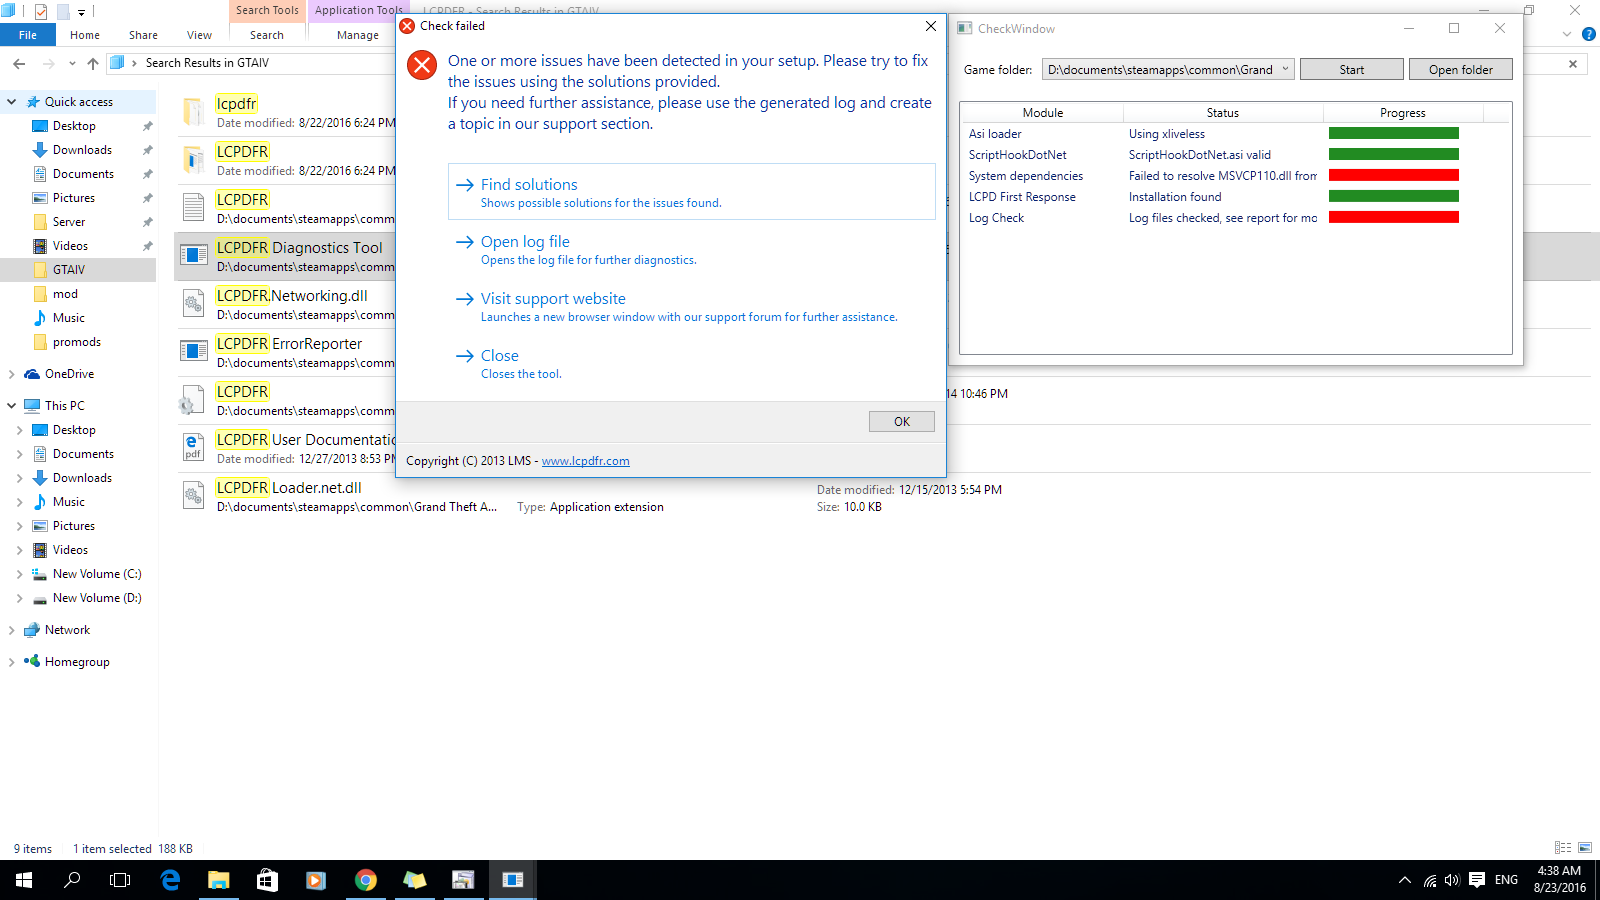Click LCPDFR Loader.net.dll file icon

coord(194,495)
